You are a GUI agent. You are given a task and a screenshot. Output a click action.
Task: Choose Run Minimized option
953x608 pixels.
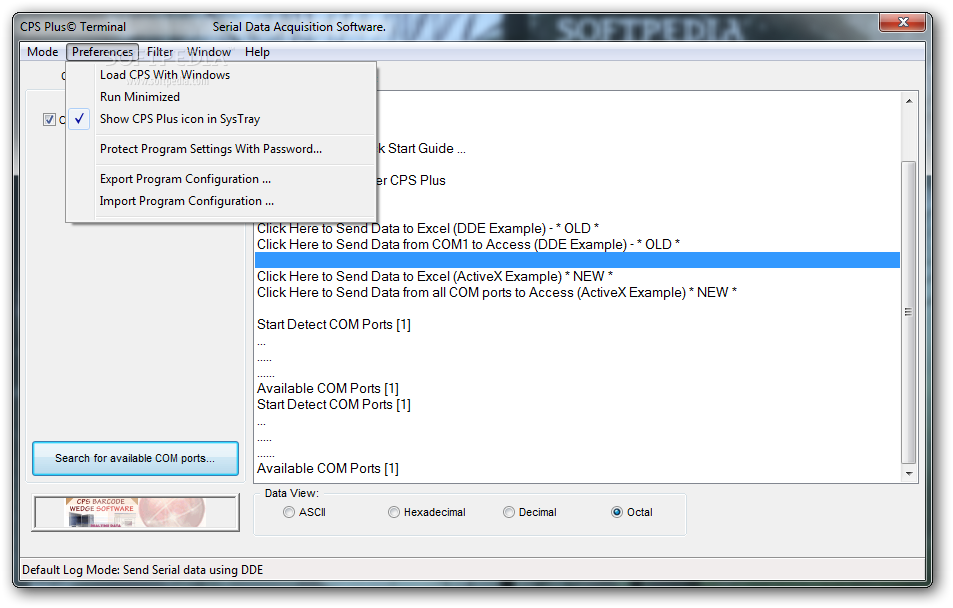[x=221, y=97]
